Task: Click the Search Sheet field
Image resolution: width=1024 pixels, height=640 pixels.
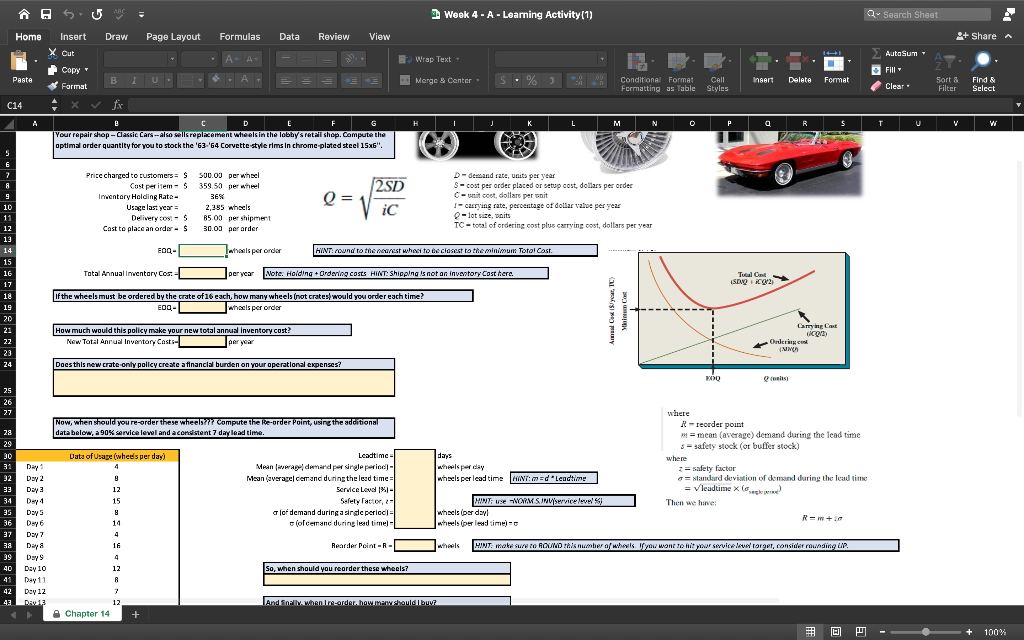Action: click(910, 14)
